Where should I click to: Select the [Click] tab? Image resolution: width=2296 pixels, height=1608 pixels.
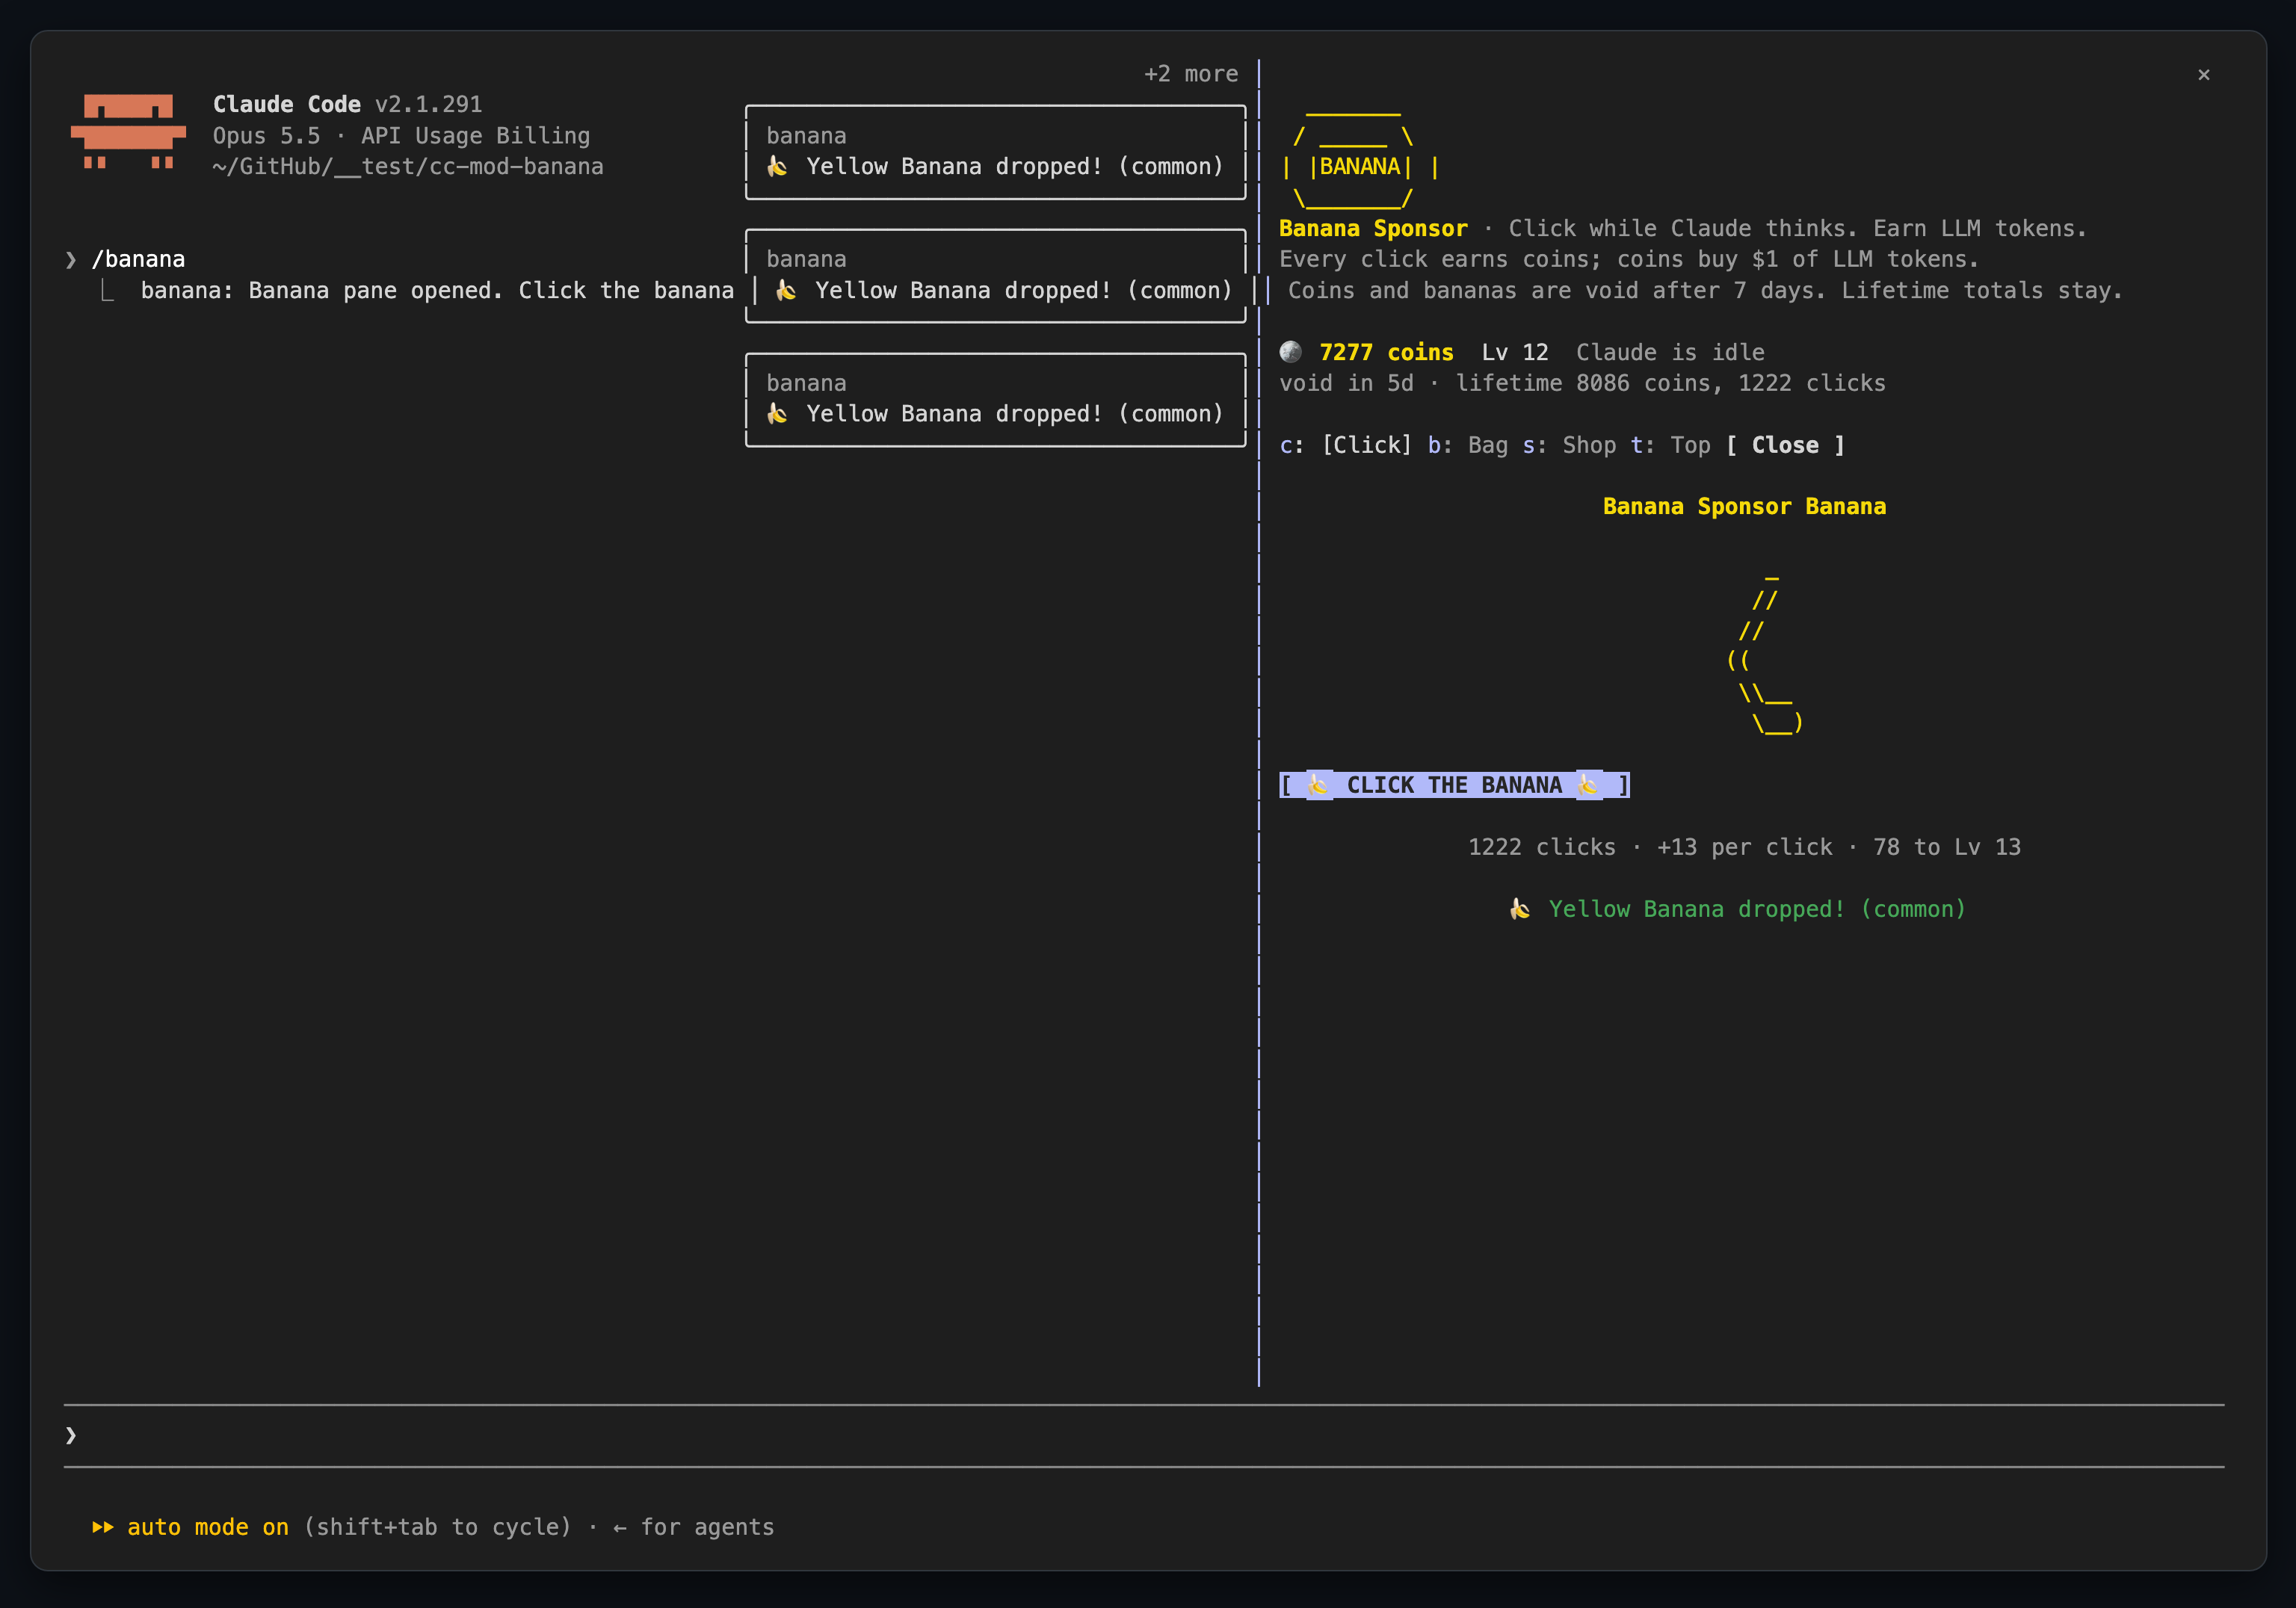1367,445
